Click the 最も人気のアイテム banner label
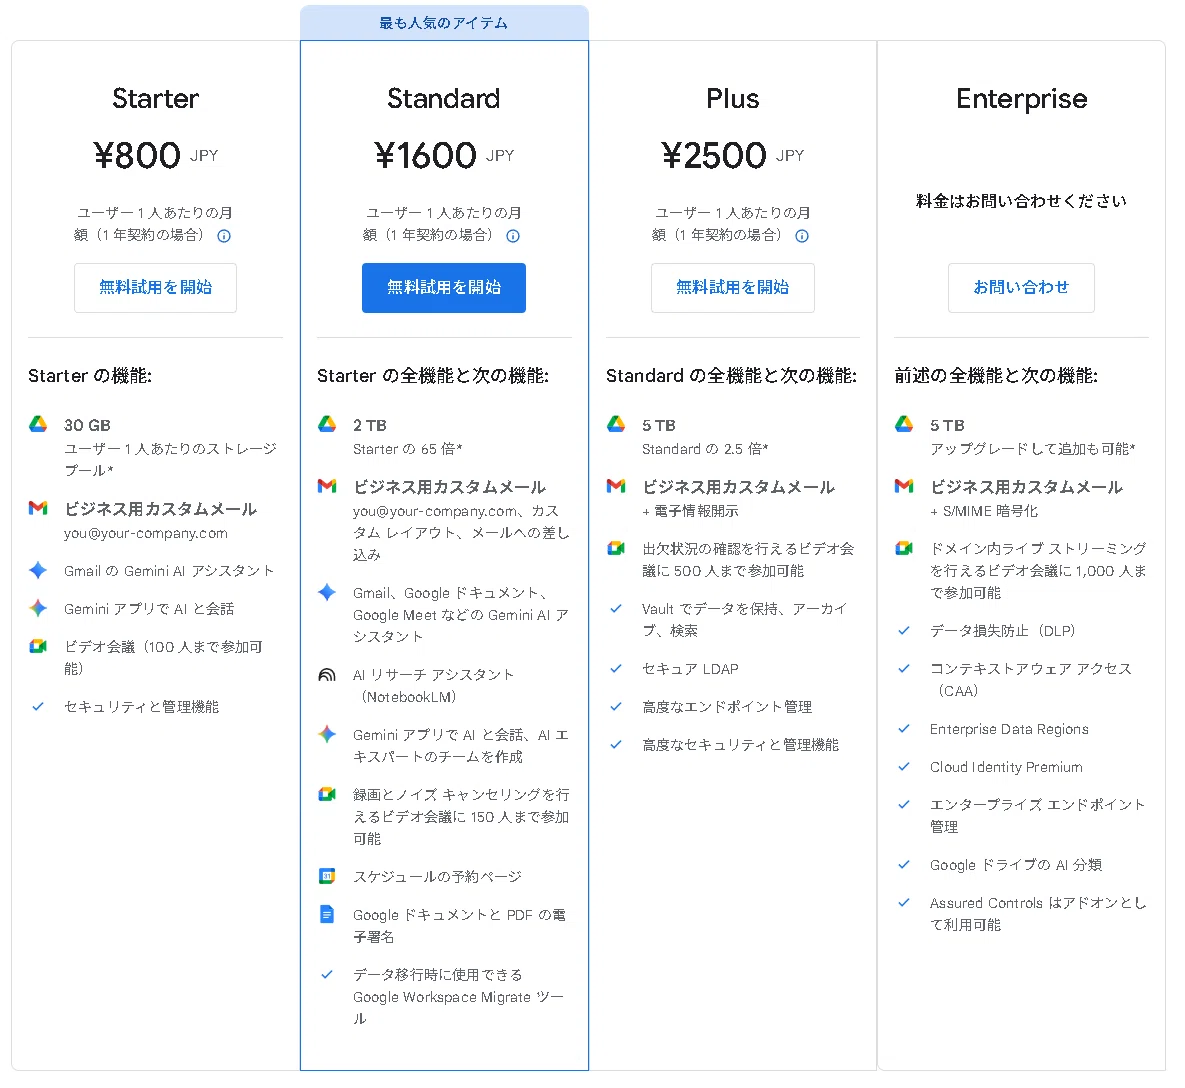 [444, 23]
